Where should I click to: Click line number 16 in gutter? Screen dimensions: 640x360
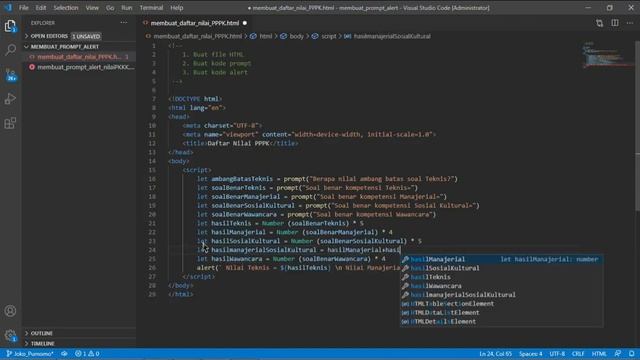[152, 179]
